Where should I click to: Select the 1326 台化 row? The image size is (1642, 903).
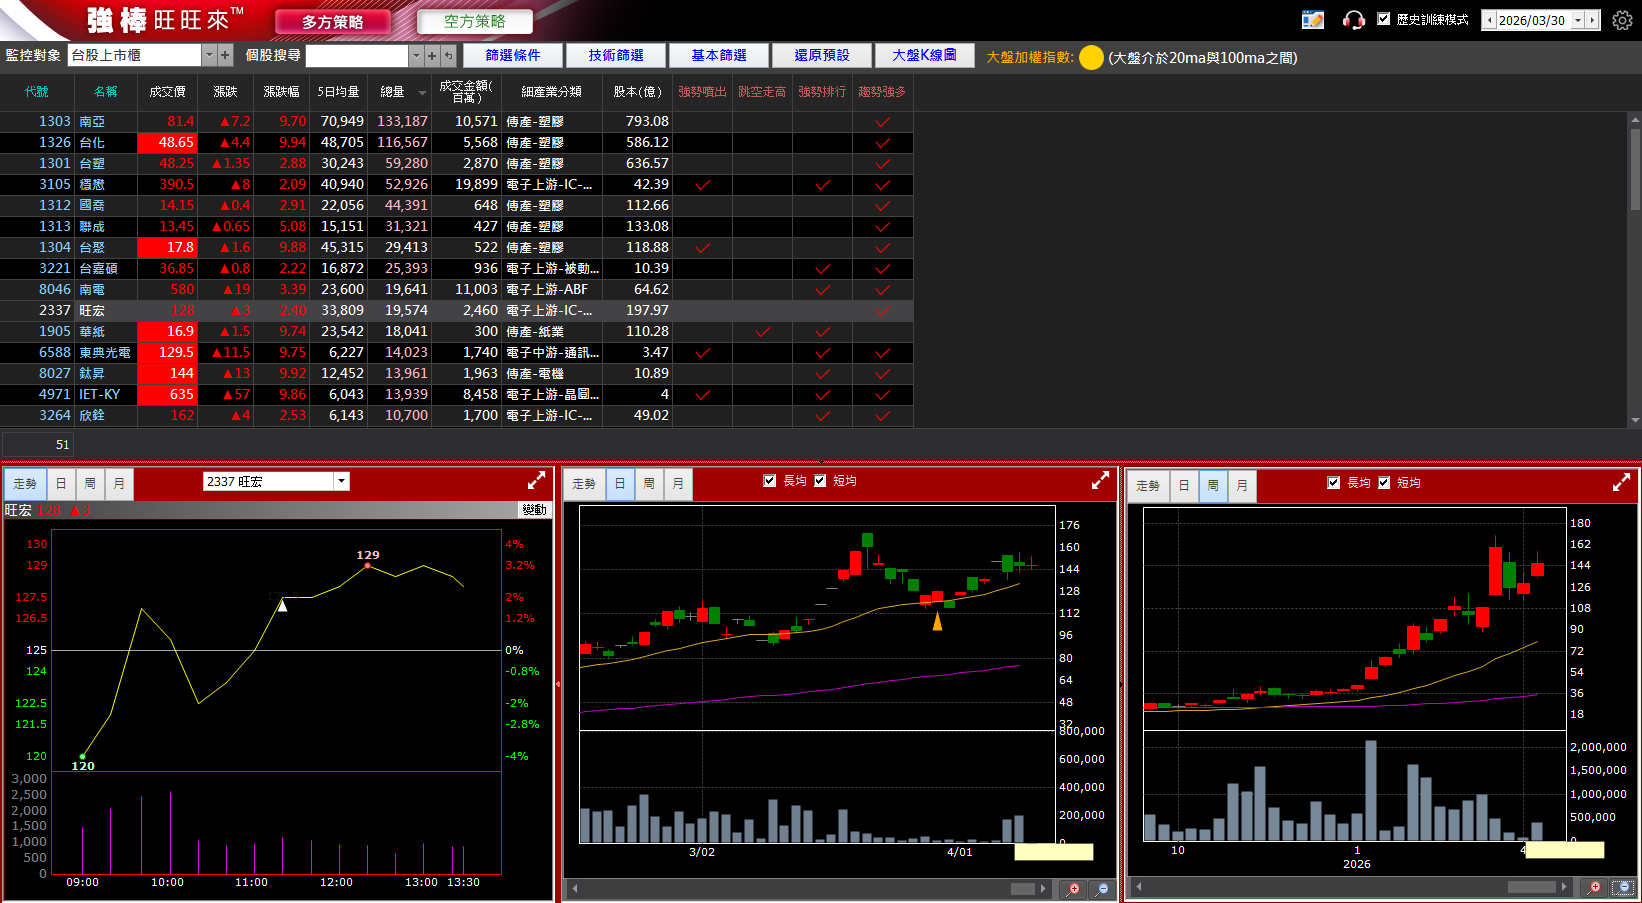coord(456,143)
